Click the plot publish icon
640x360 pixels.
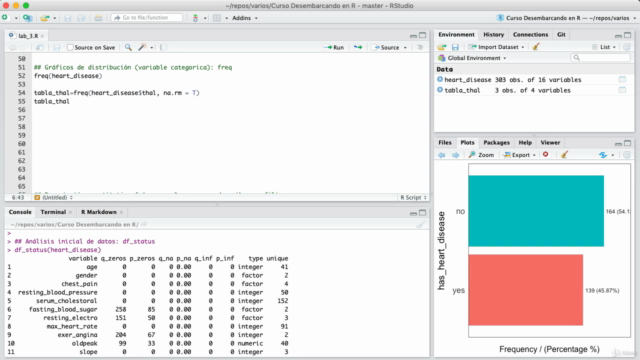point(603,155)
